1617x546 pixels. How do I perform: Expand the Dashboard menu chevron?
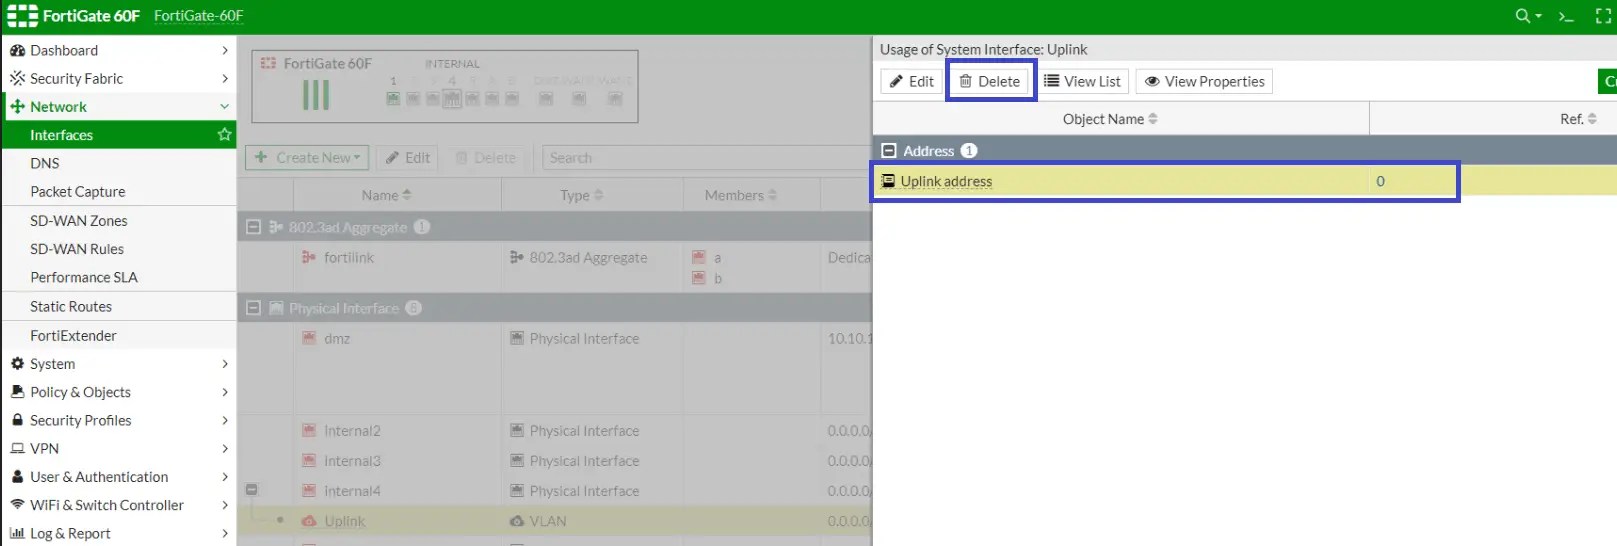(224, 50)
